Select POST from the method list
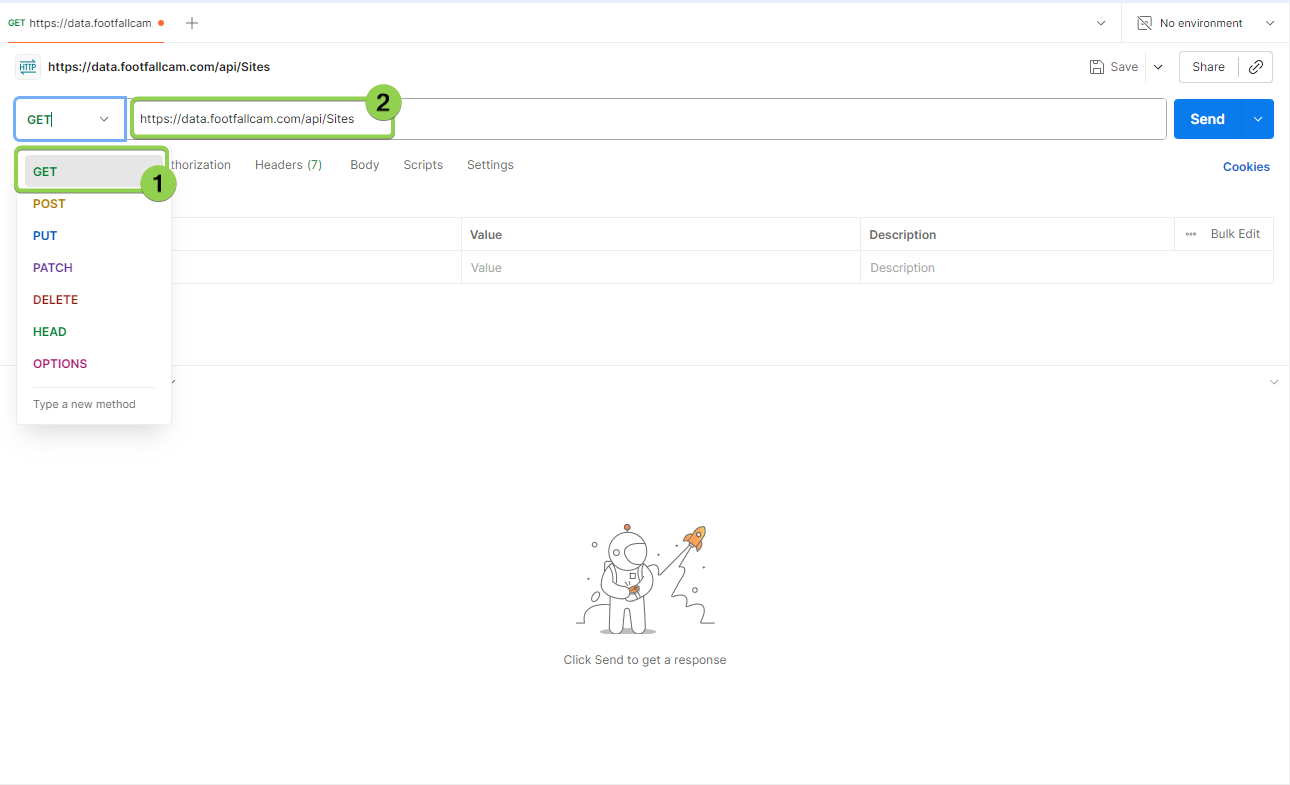This screenshot has width=1290, height=785. (x=49, y=204)
